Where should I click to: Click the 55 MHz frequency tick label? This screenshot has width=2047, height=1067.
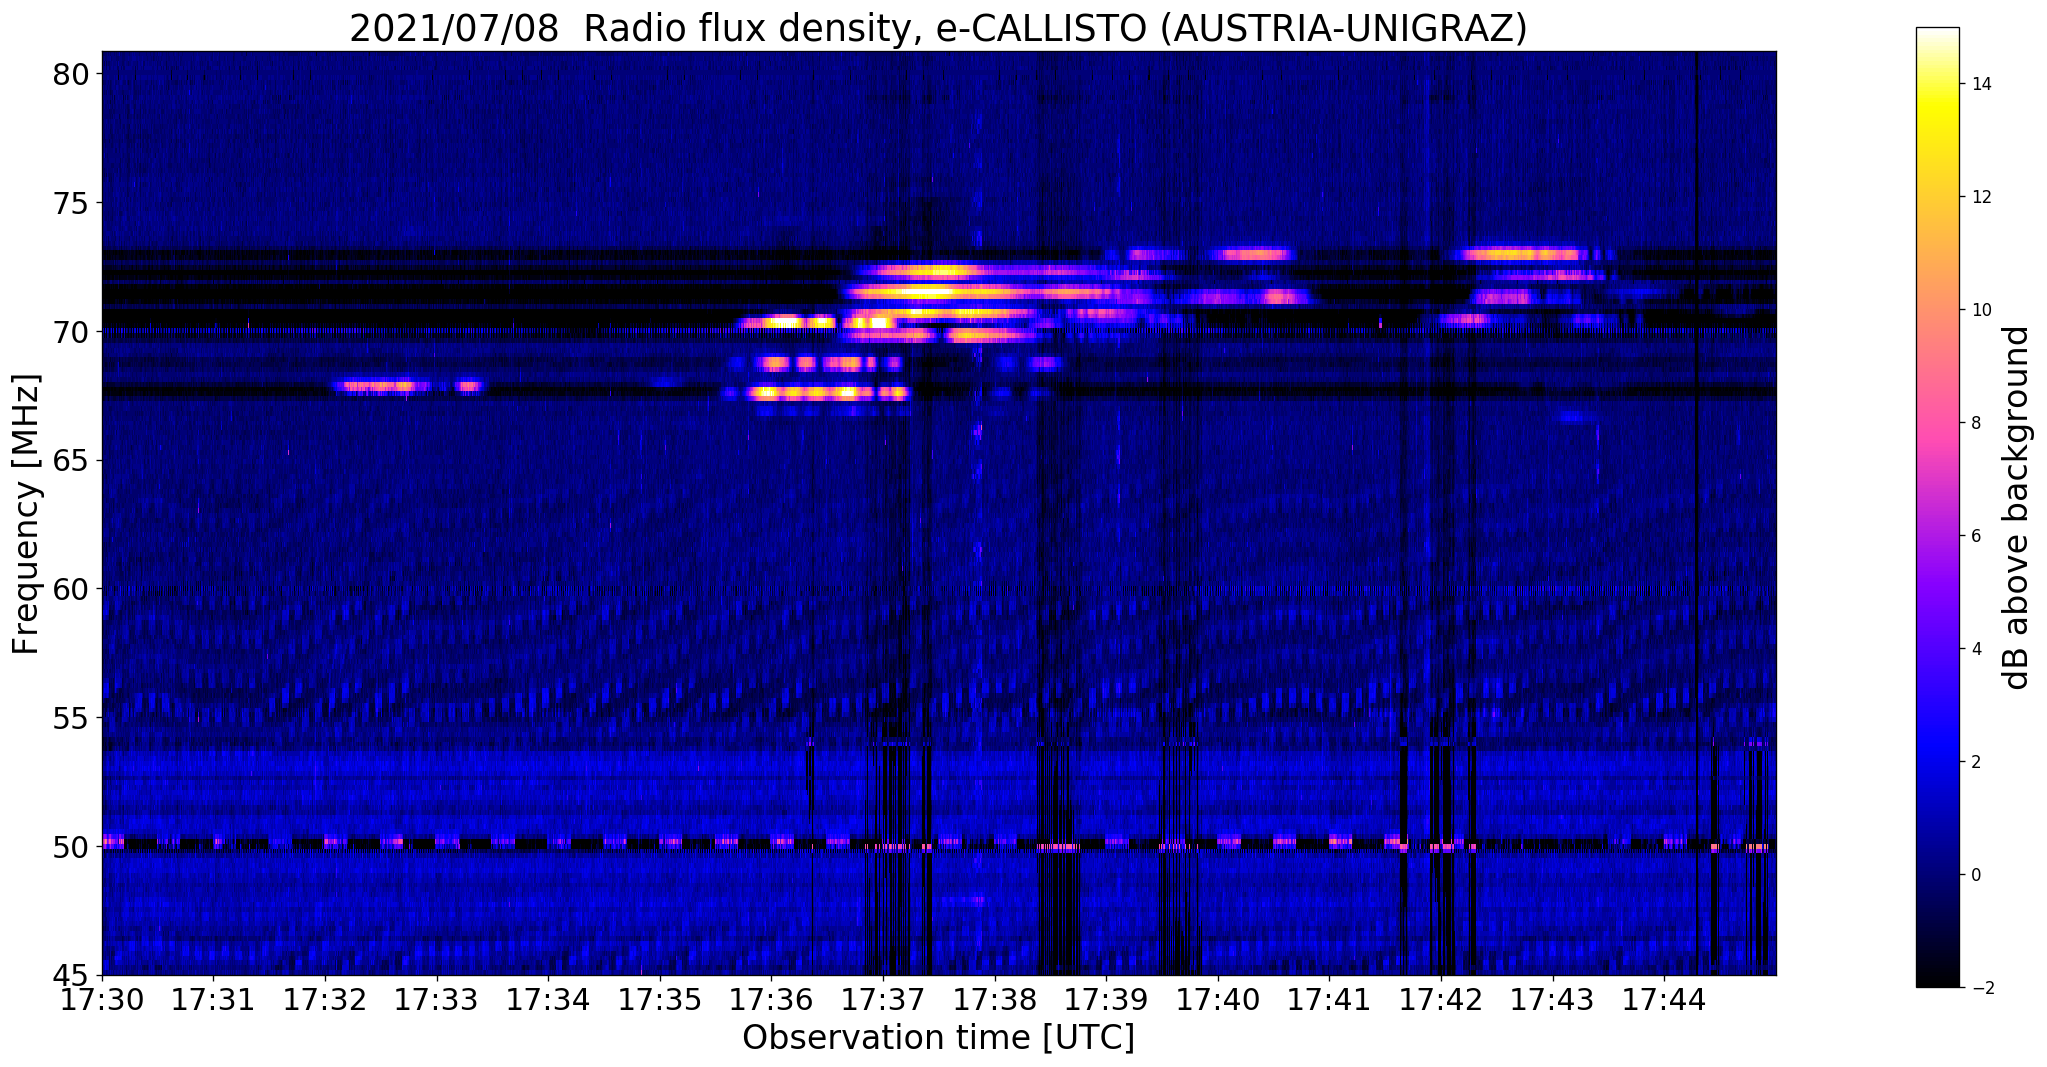point(70,718)
